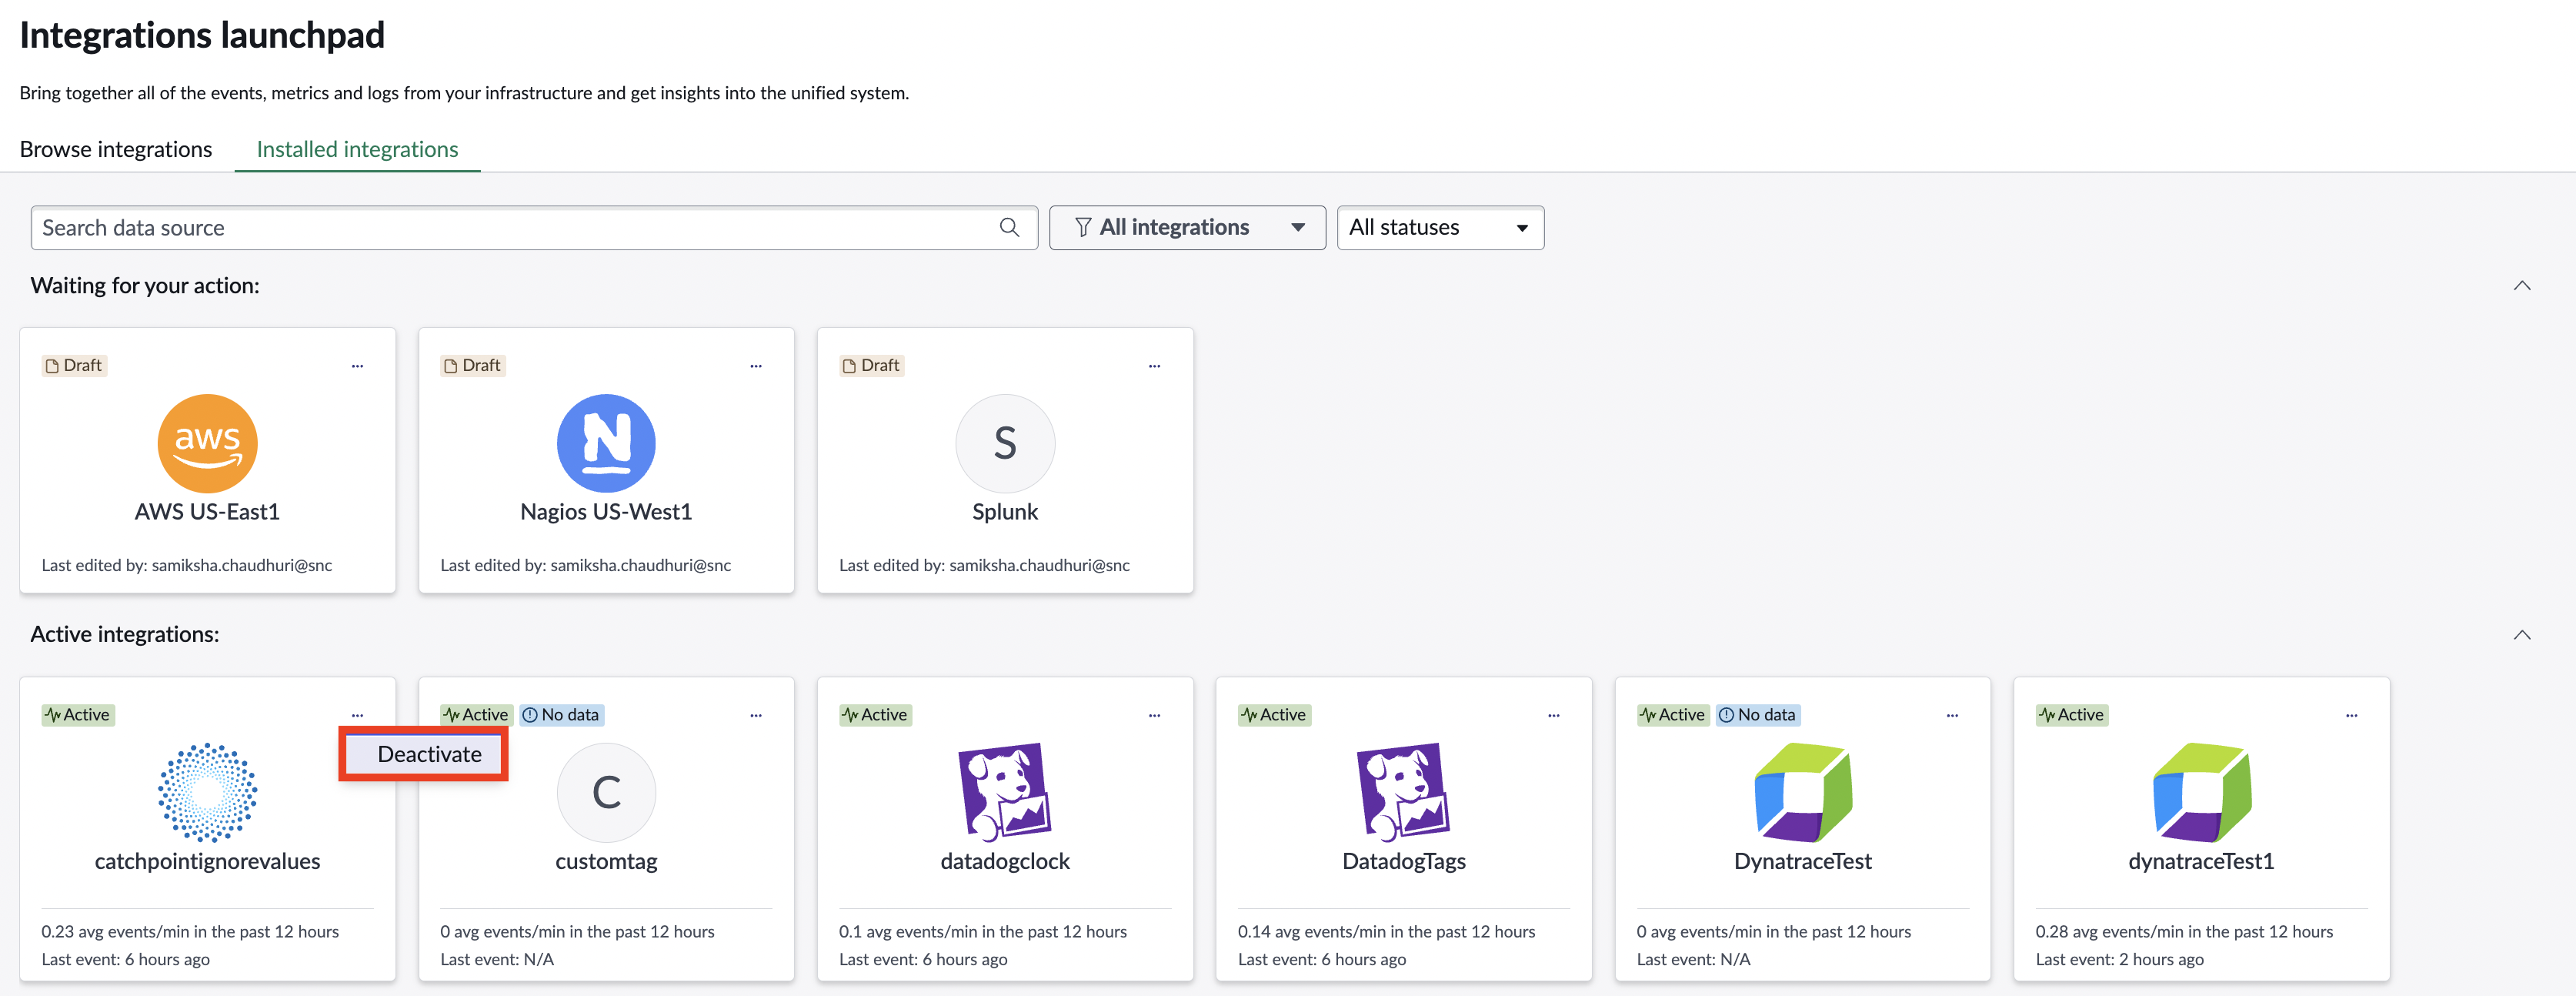Click '0.23 avg events/min in the past 12 hours'
2576x996 pixels.
tap(190, 932)
